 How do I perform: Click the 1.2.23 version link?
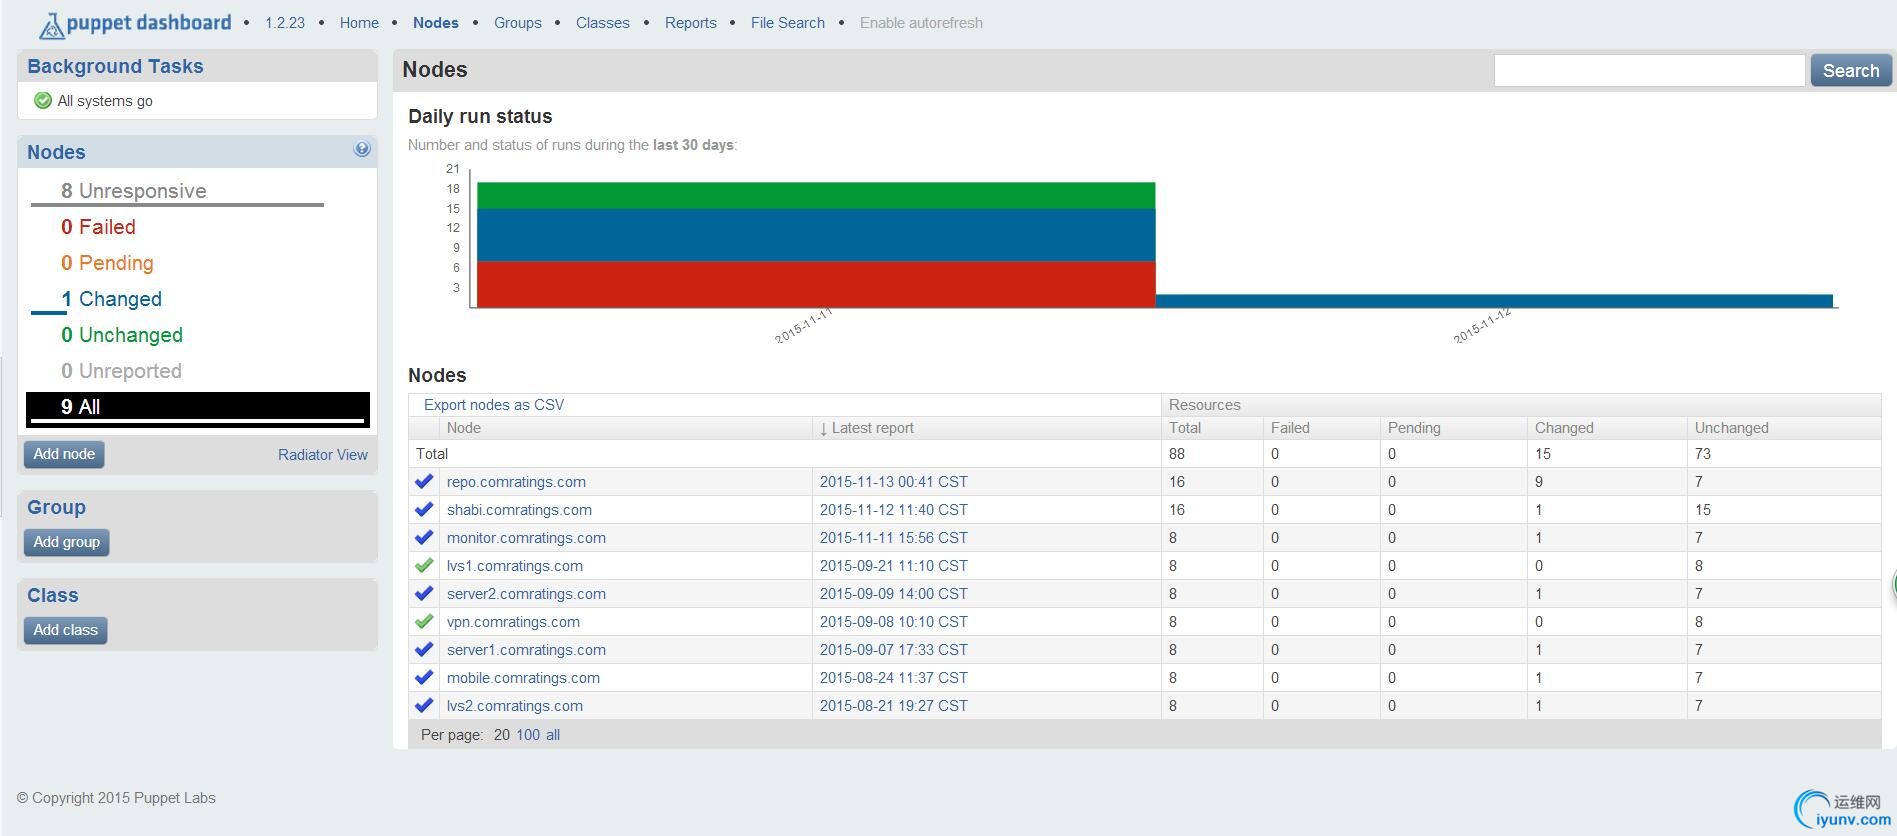[285, 23]
